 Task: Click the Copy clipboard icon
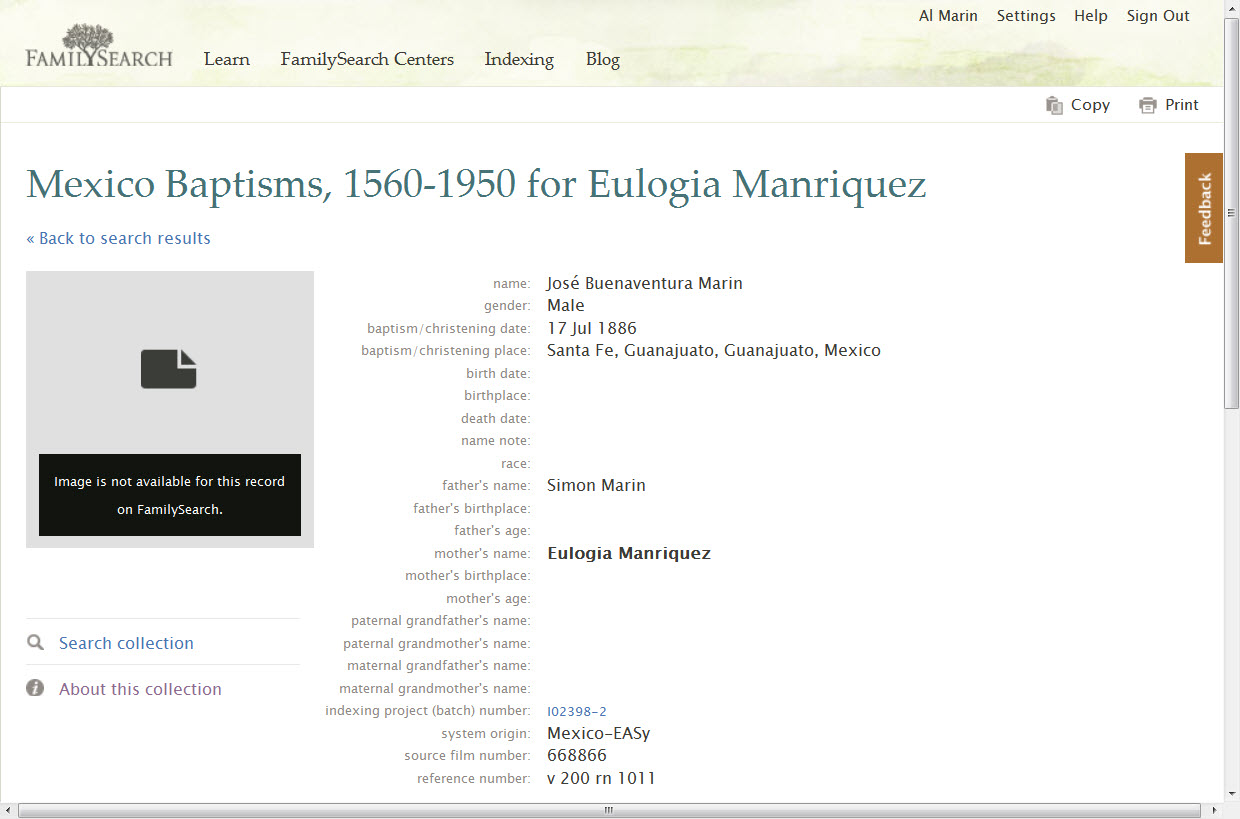pyautogui.click(x=1054, y=105)
